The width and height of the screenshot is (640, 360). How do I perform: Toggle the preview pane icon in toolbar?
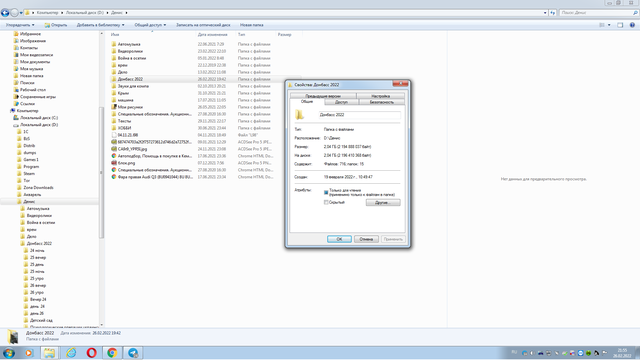[620, 25]
